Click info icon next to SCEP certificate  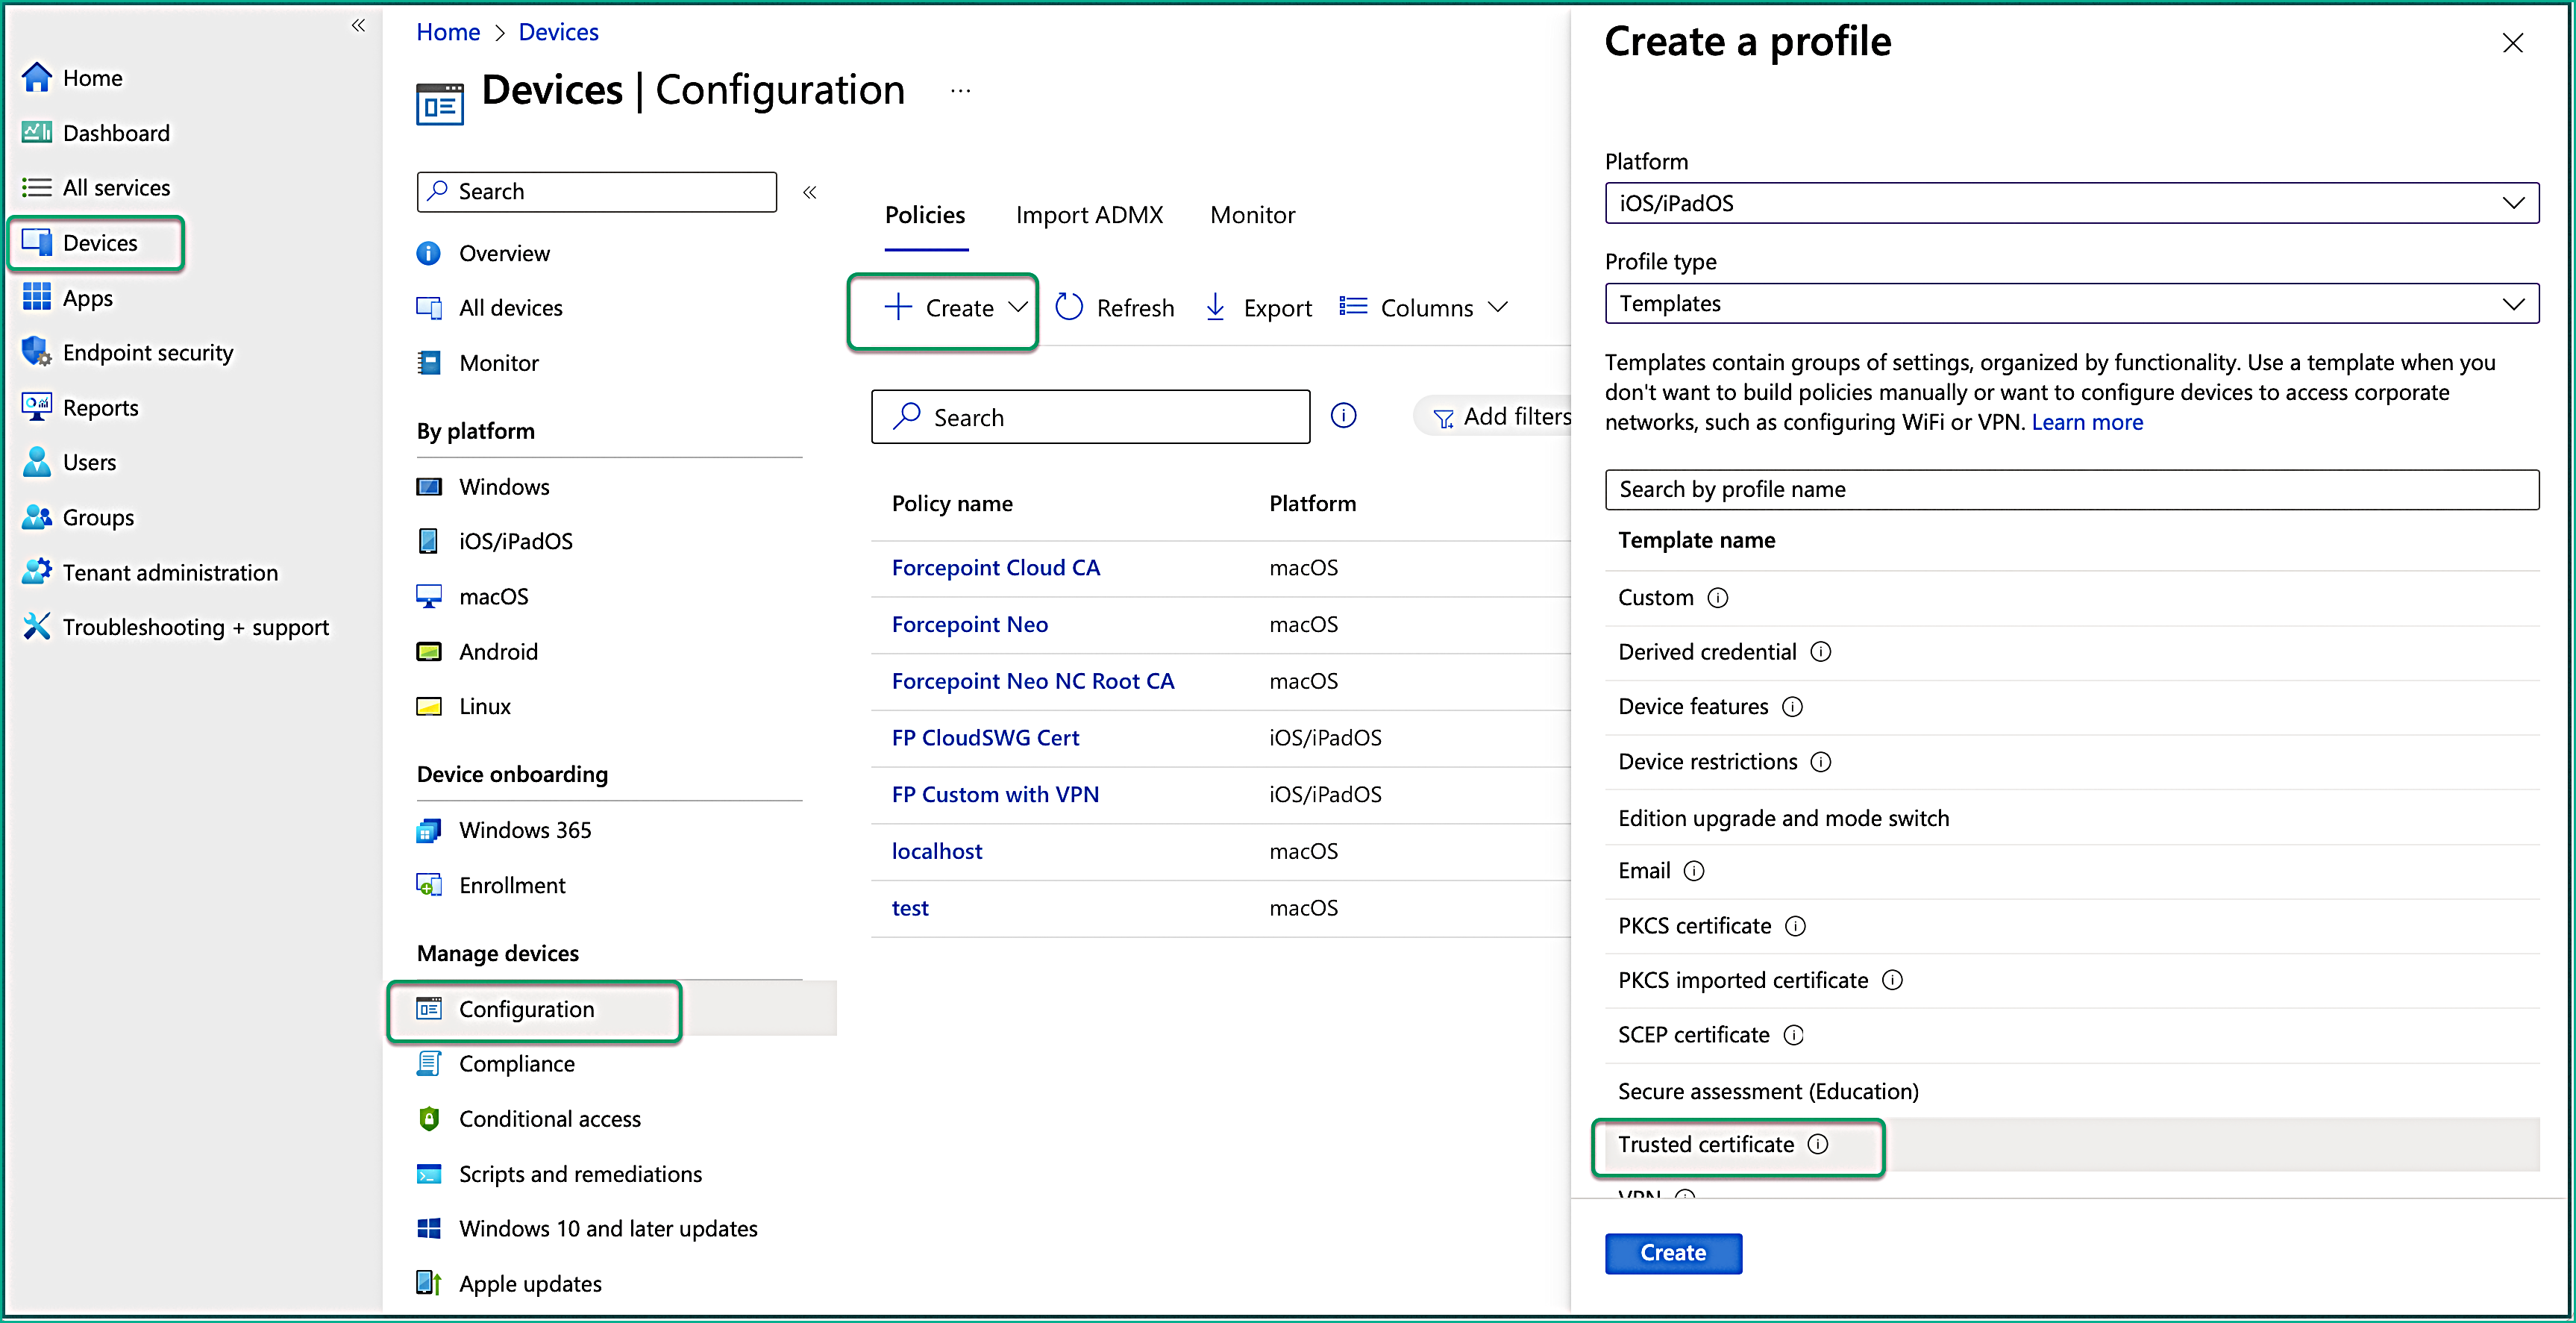pyautogui.click(x=1794, y=1035)
